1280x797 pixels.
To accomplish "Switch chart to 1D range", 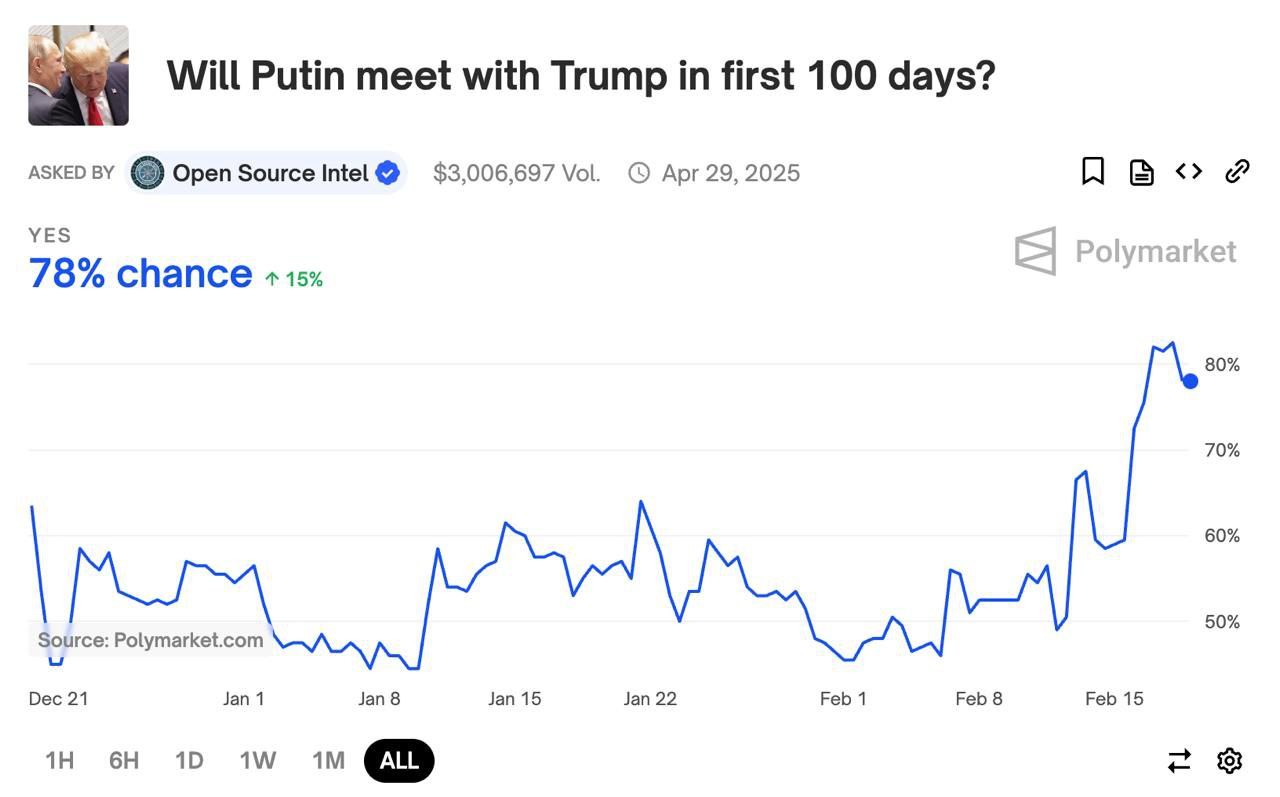I will click(189, 761).
